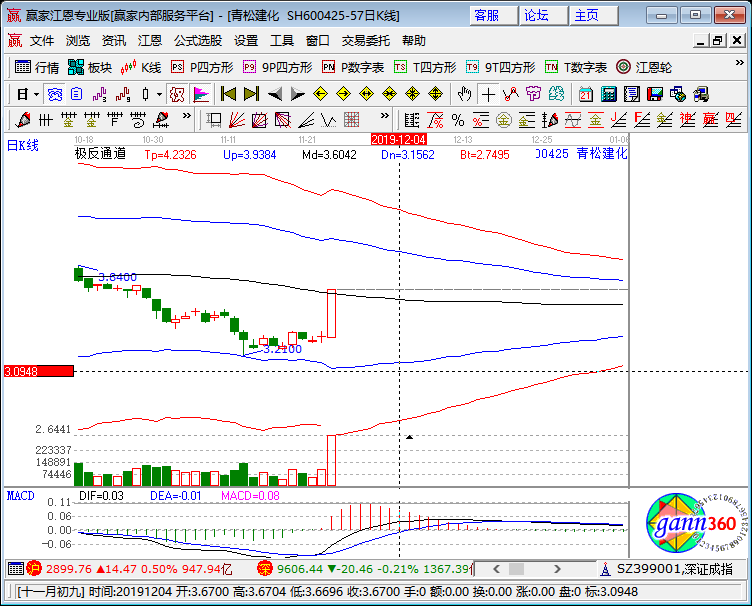The image size is (752, 606).
Task: Toggle the blue 赢 indicator icon
Action: pos(55,94)
